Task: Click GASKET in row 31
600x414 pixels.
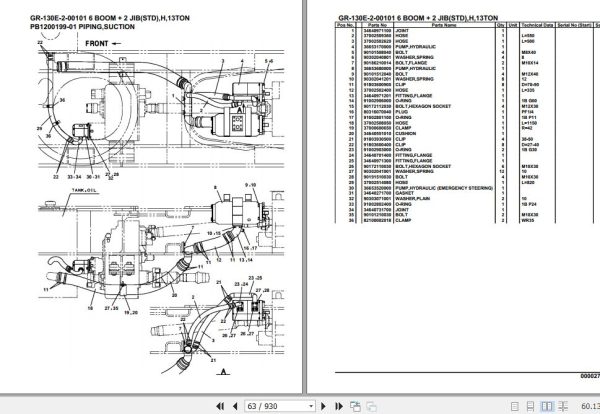Action: click(404, 193)
